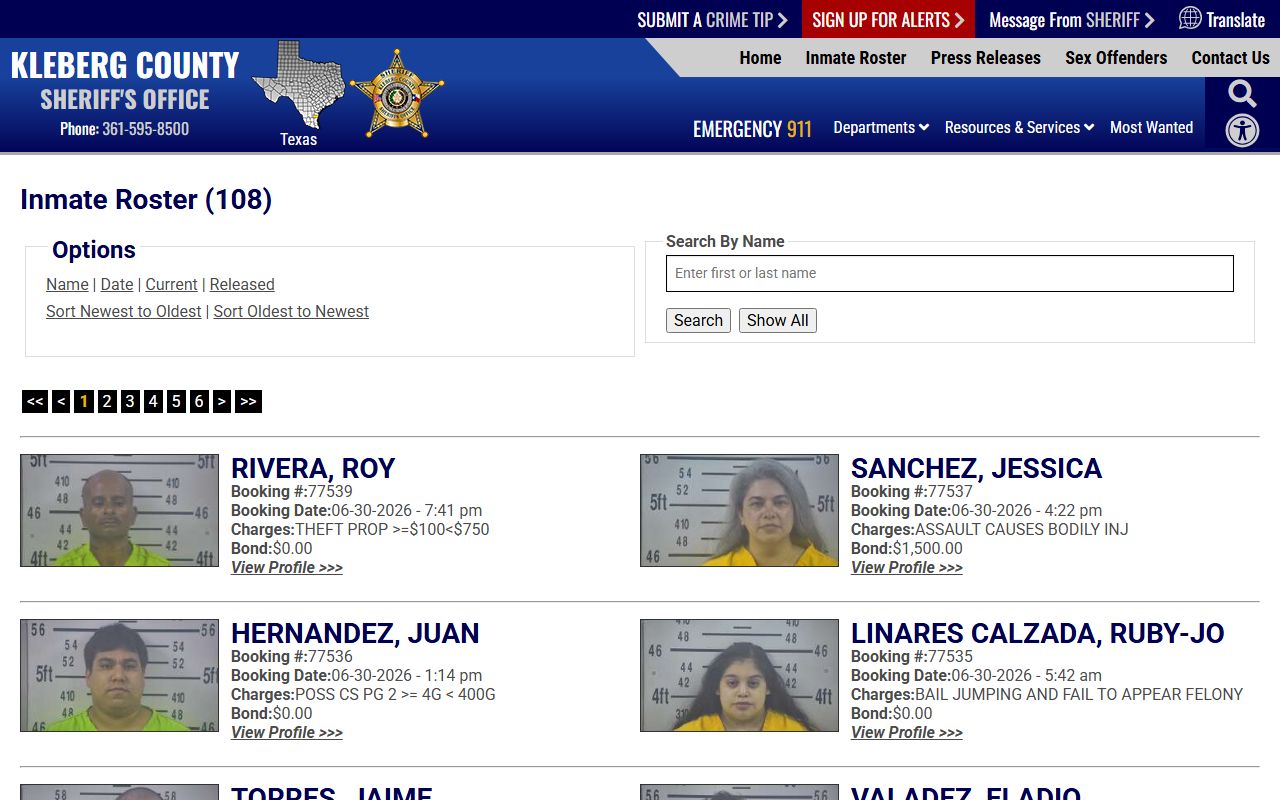Click booking number 77539 text
Image resolution: width=1280 pixels, height=800 pixels.
[x=330, y=491]
